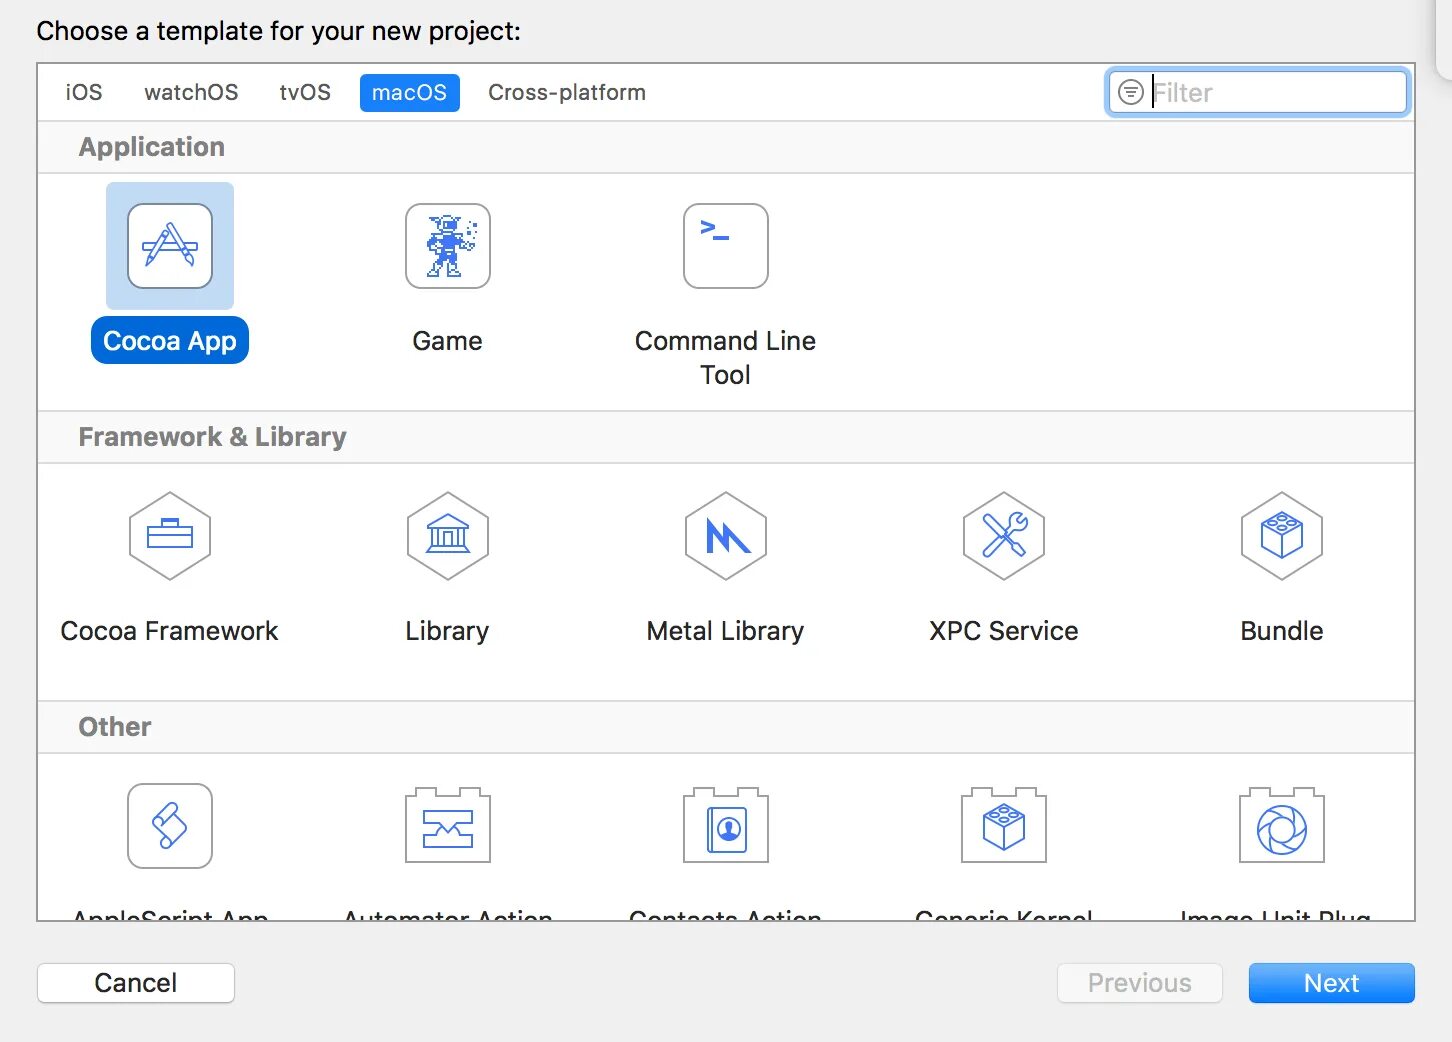Choose the Automator Action icon
The image size is (1452, 1042).
(x=448, y=825)
